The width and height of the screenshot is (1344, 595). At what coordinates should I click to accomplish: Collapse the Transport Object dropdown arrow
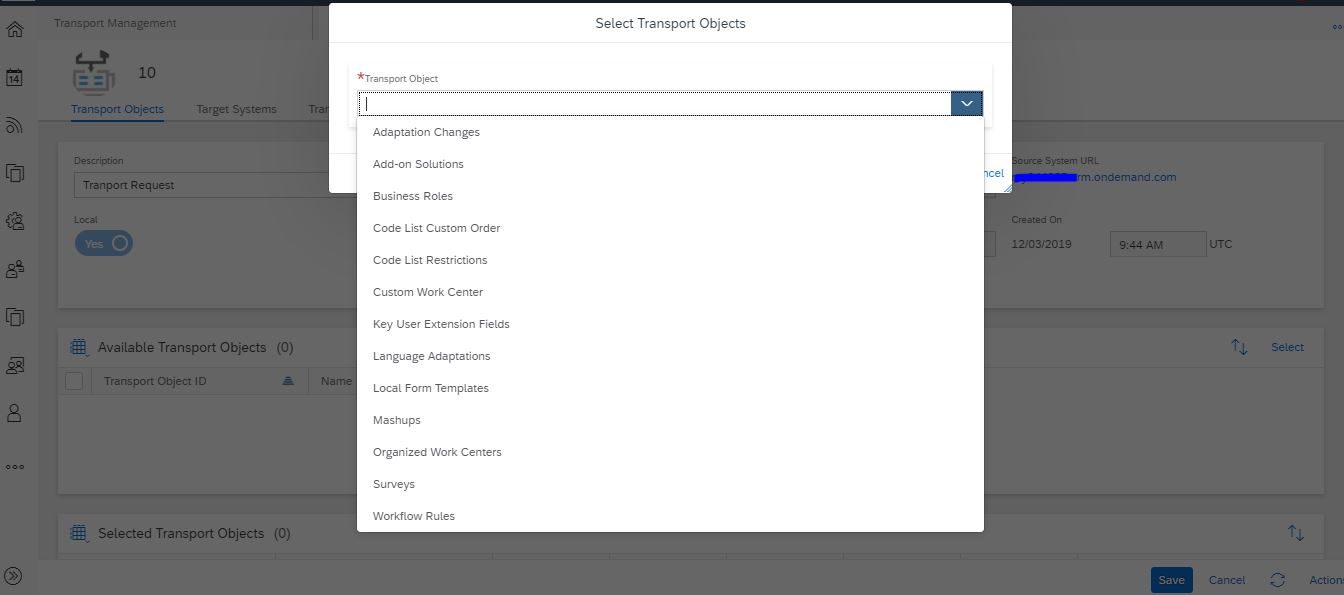pos(967,103)
